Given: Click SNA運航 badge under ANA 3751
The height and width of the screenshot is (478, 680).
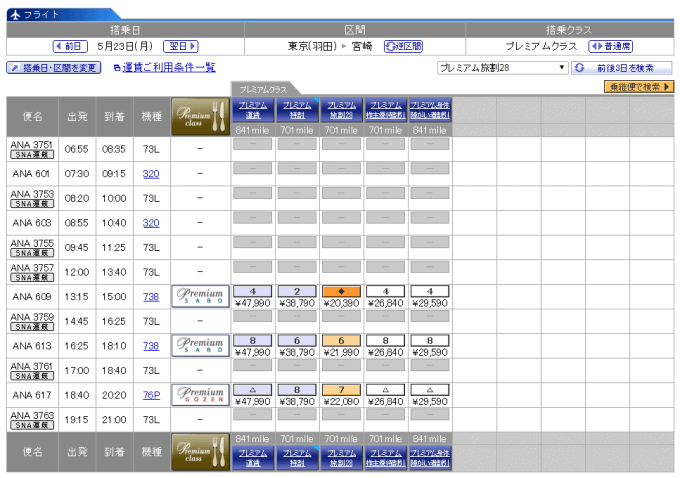Looking at the screenshot, I should click(32, 155).
